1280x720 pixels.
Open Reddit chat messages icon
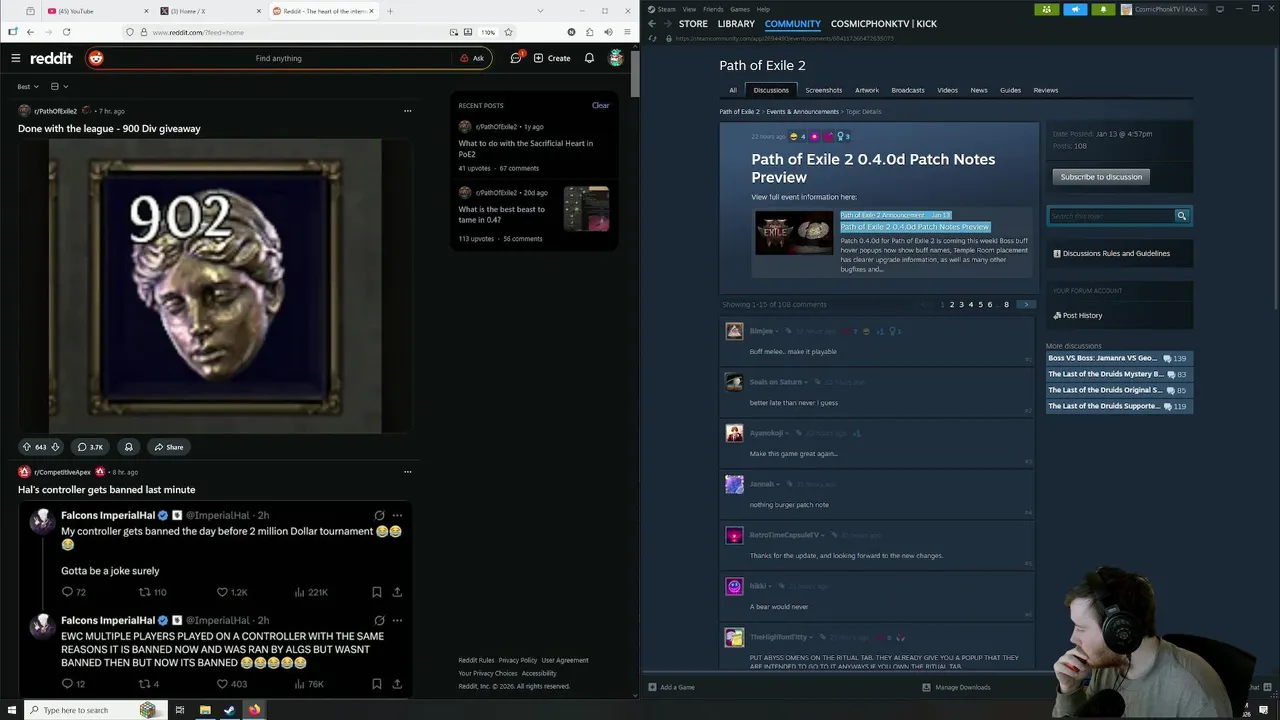(x=516, y=58)
